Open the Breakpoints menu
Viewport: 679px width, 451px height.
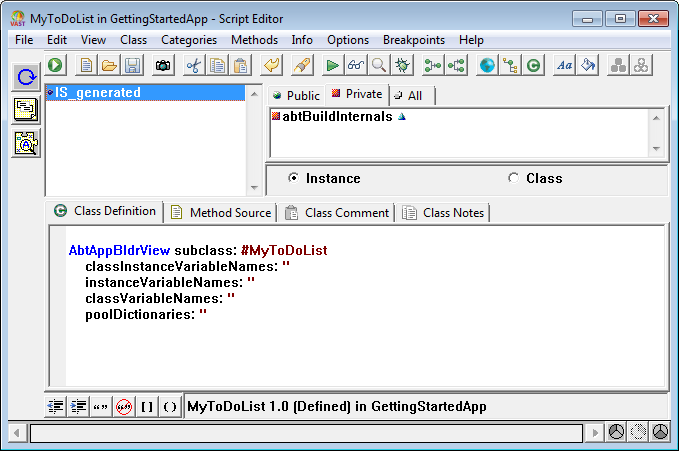pyautogui.click(x=414, y=40)
